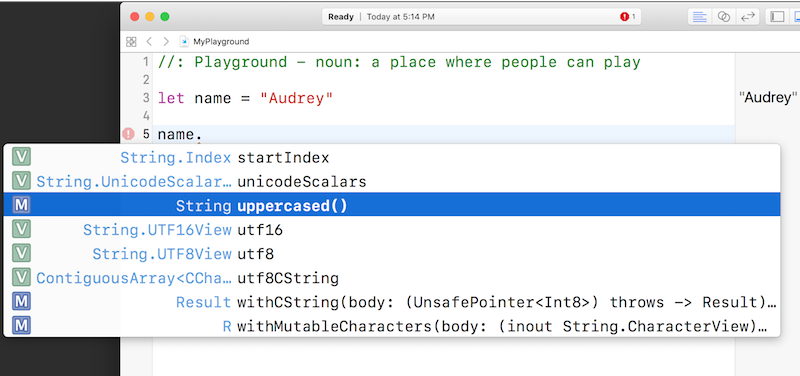Screen dimensions: 800x376
Task: Click the MyPlayground file icon in jump bar
Action: point(184,42)
